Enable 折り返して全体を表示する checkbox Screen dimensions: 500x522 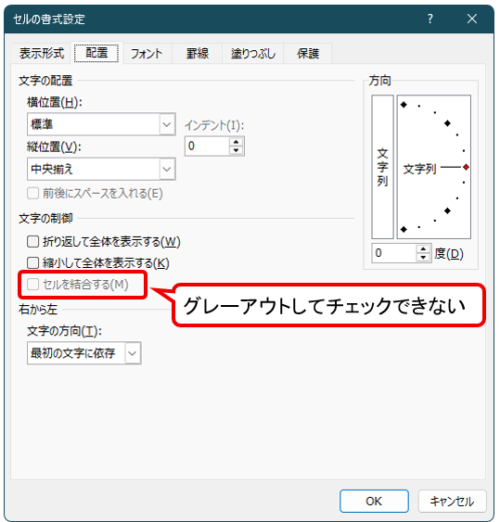pyautogui.click(x=33, y=241)
